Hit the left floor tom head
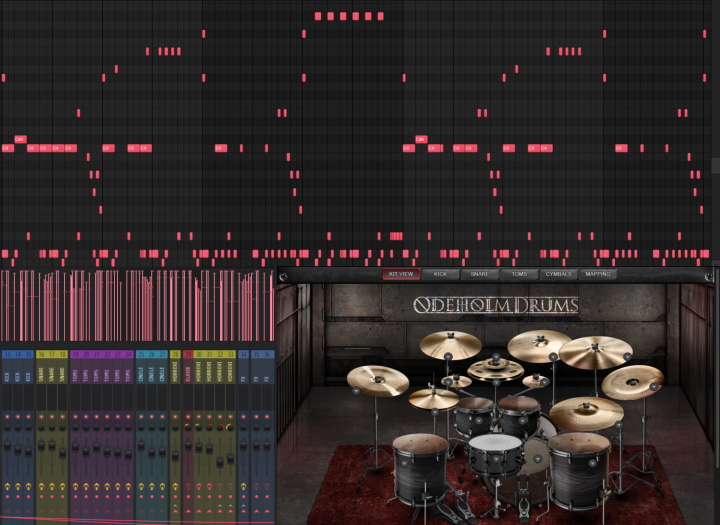720x525 pixels. tap(420, 442)
